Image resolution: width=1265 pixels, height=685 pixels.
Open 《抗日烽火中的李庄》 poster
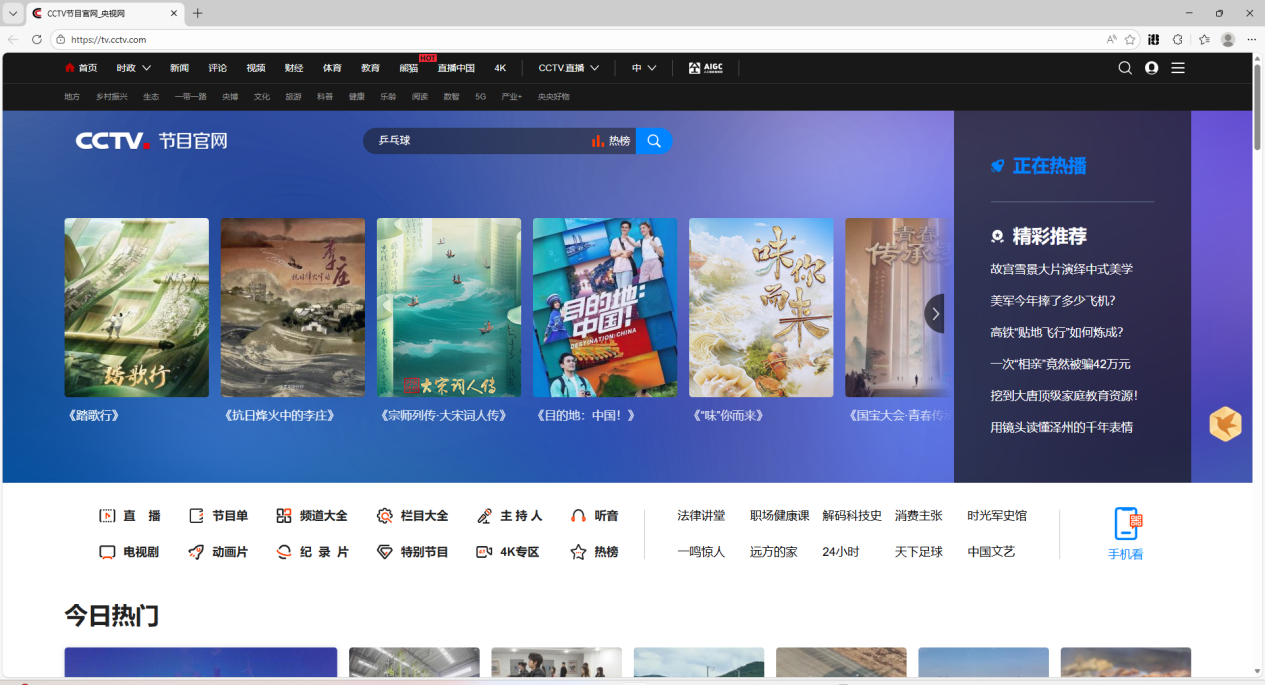tap(293, 308)
